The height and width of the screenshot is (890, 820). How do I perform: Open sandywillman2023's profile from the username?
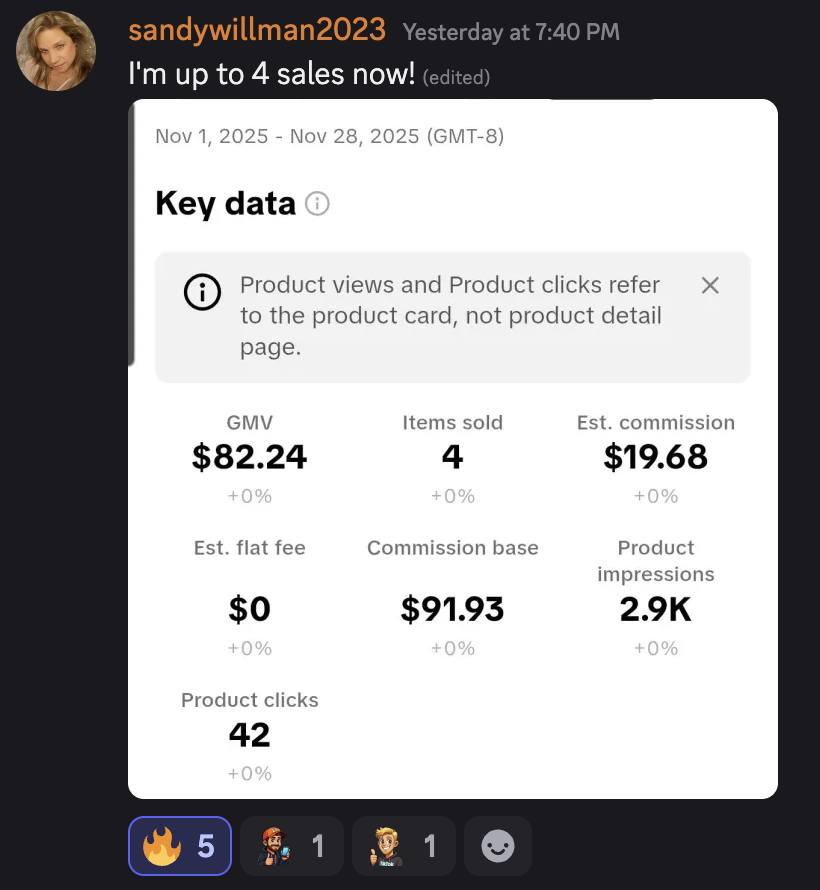click(256, 30)
